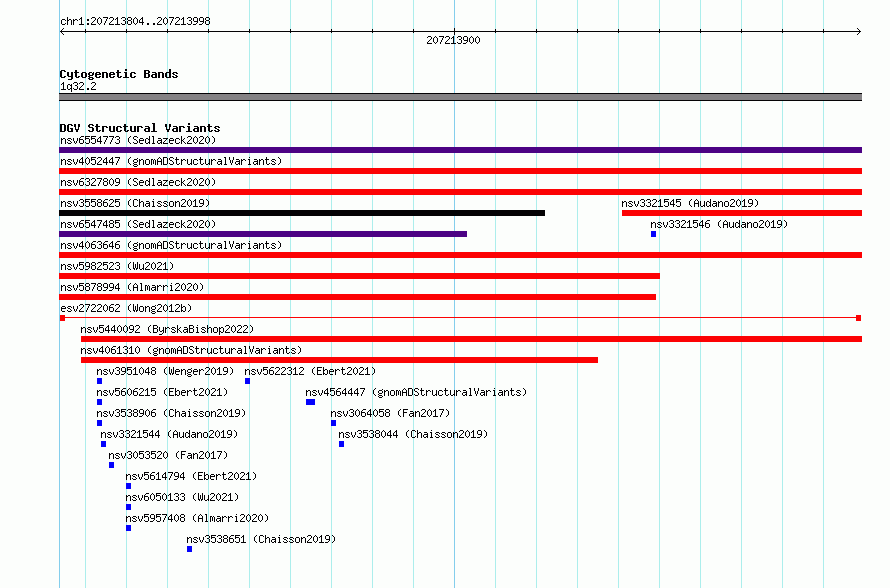
Task: Open the nsv3951048 (Wenger2019) label
Action: (x=165, y=371)
